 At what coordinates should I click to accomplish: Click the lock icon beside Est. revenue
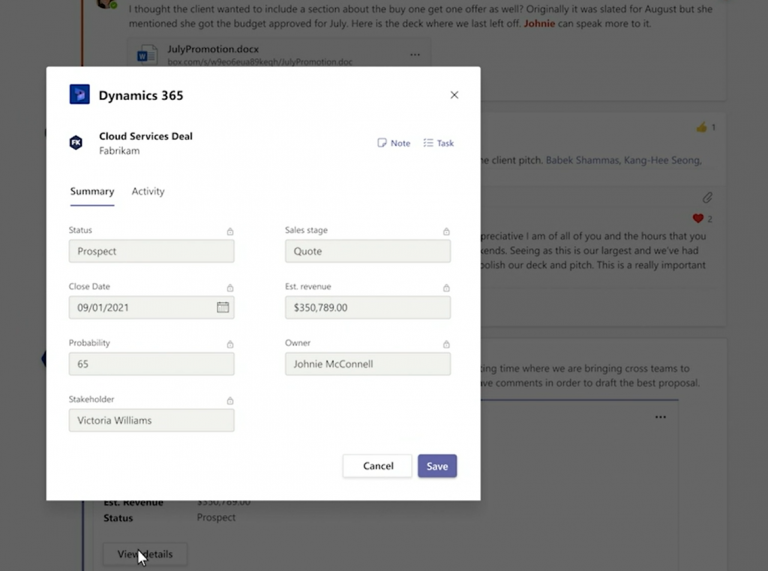(x=446, y=287)
